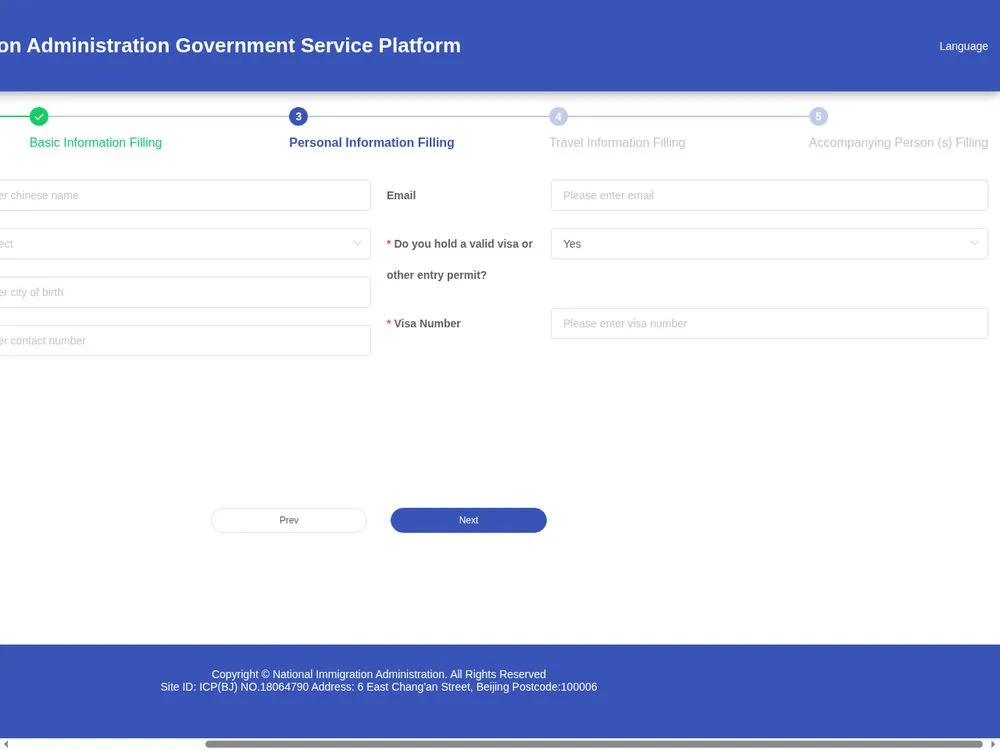This screenshot has width=1000, height=750.
Task: Select Travel Information Filling step
Action: point(617,142)
